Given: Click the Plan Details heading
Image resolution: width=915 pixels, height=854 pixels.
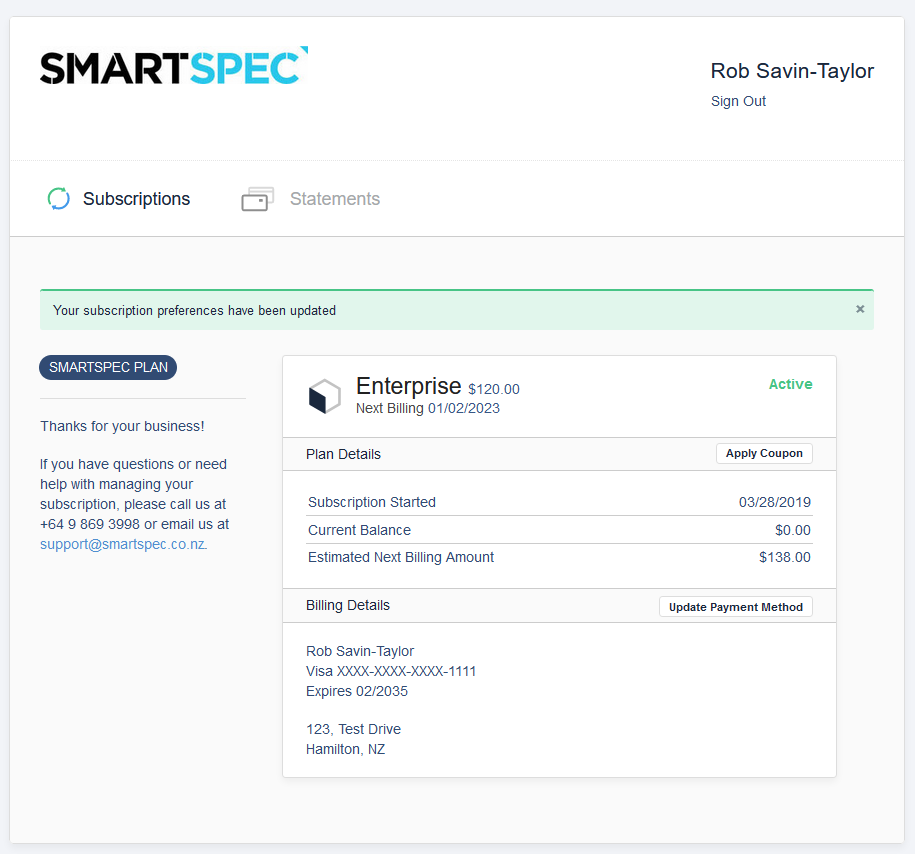Looking at the screenshot, I should pyautogui.click(x=343, y=455).
